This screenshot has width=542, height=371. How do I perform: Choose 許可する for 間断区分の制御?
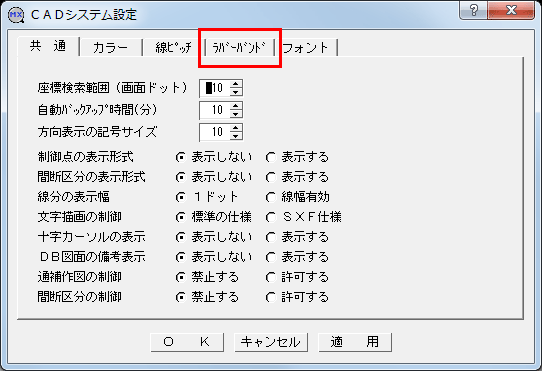coord(297,297)
